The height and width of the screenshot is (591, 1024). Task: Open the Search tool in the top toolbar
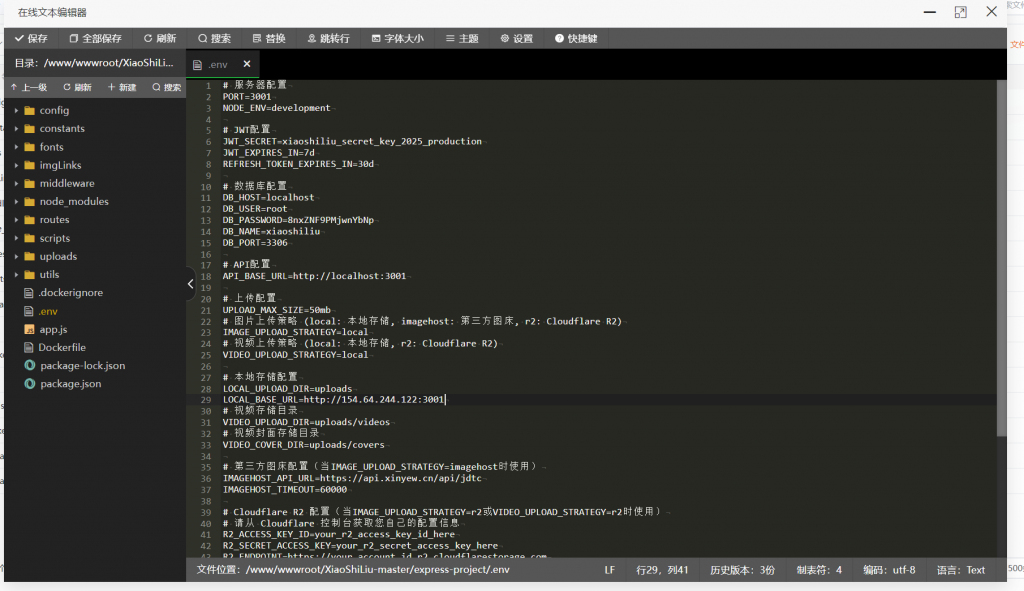(214, 38)
